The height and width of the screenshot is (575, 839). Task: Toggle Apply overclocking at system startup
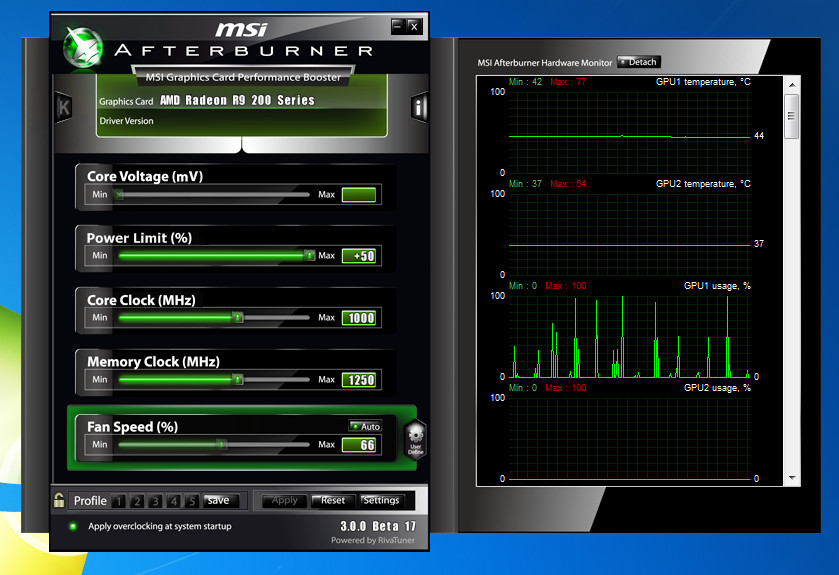(x=73, y=526)
